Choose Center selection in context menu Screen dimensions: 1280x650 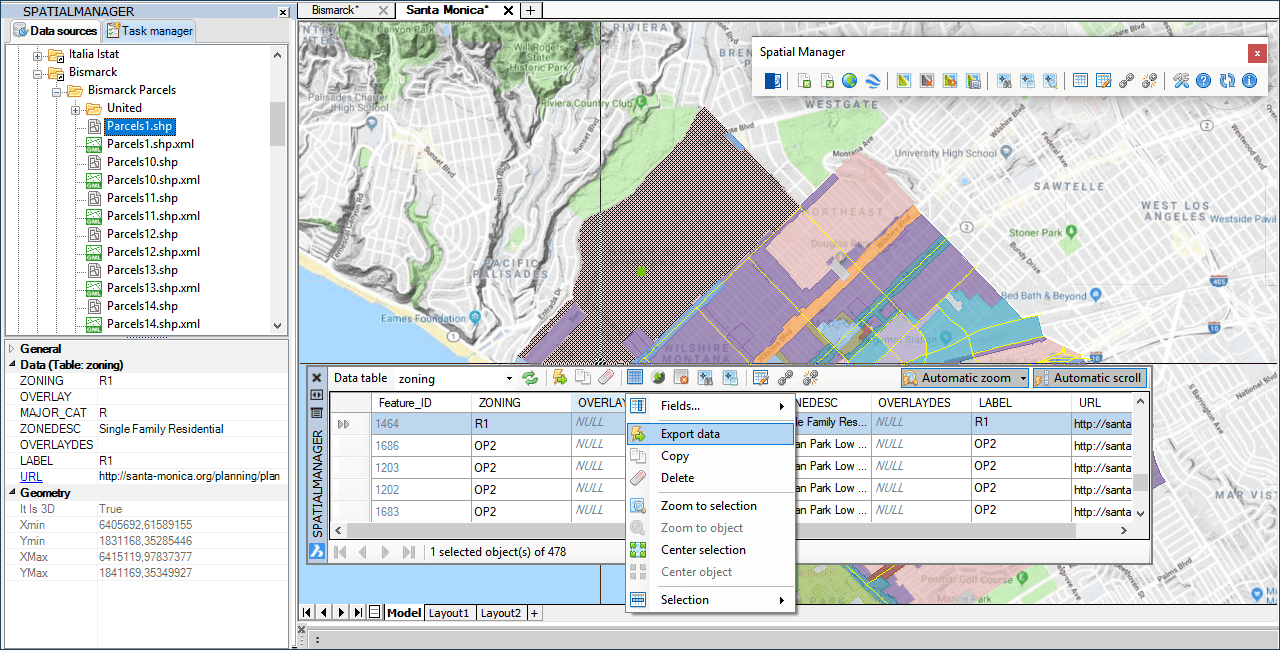[x=710, y=550]
